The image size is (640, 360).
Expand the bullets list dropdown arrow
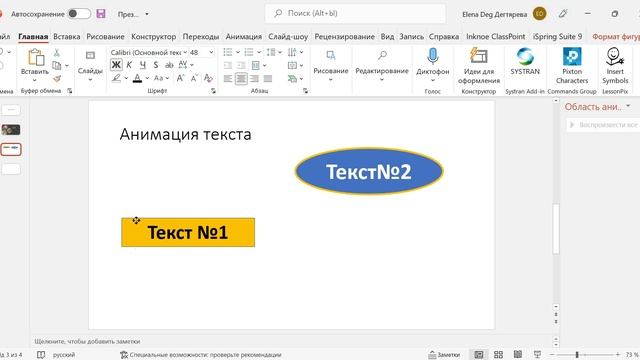coord(238,52)
